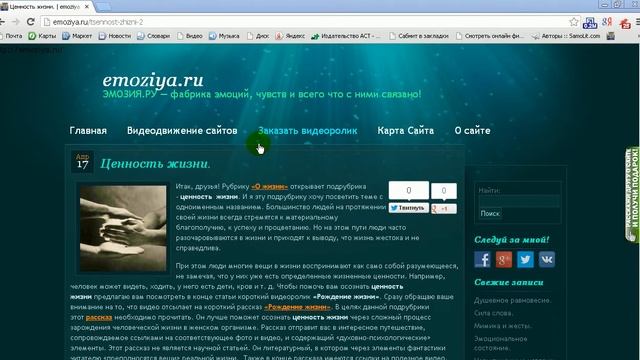Open the Видео bookmark

pos(190,36)
